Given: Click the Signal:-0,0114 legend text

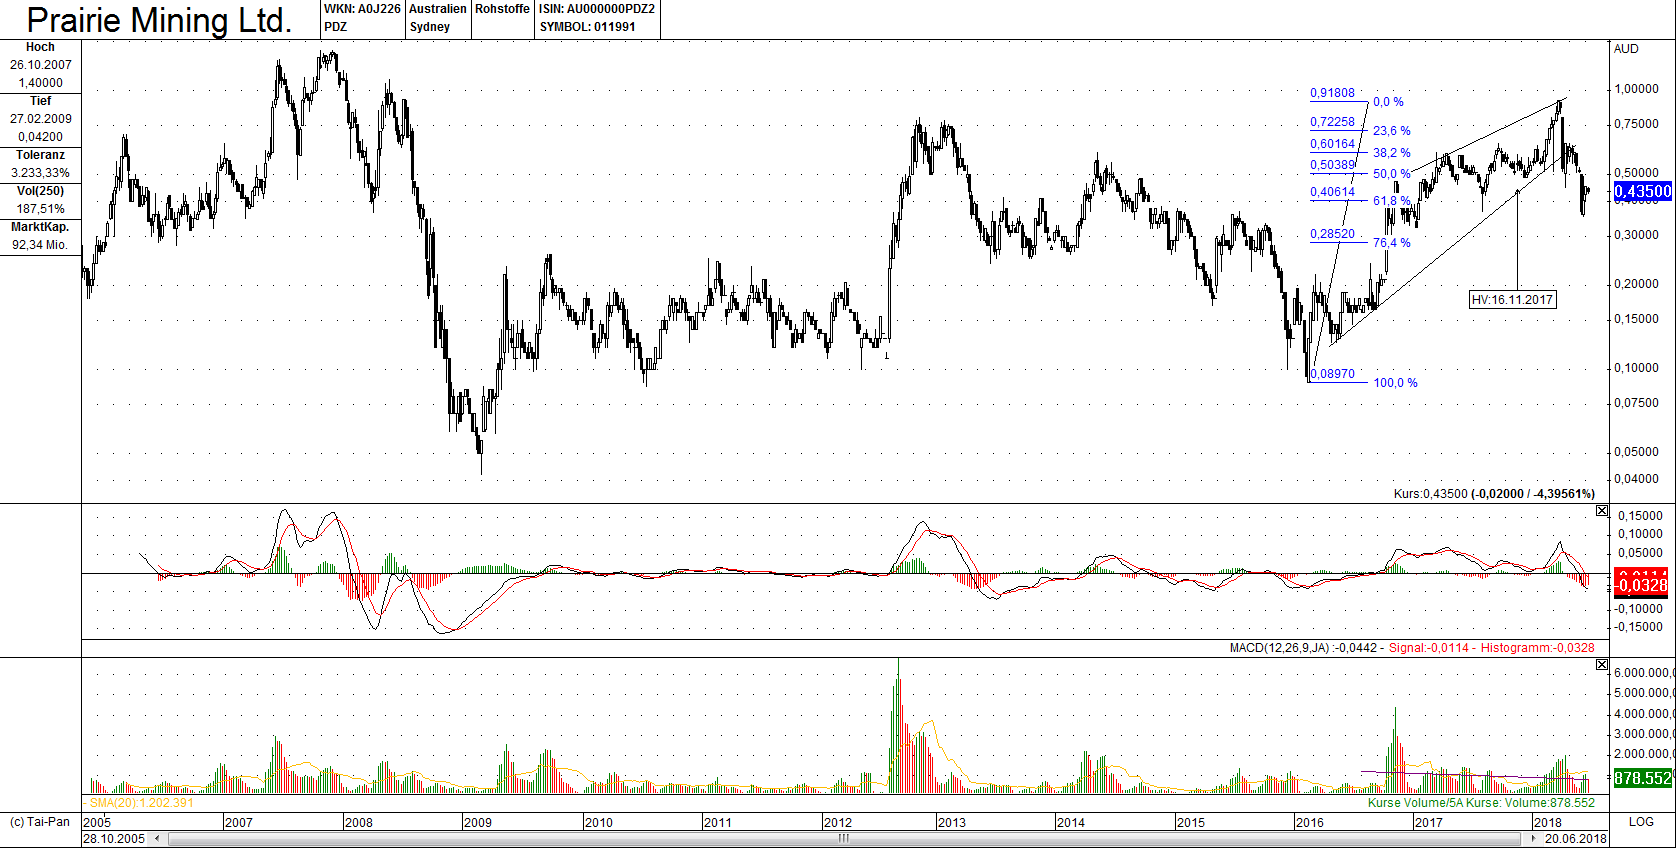Looking at the screenshot, I should [x=1428, y=648].
